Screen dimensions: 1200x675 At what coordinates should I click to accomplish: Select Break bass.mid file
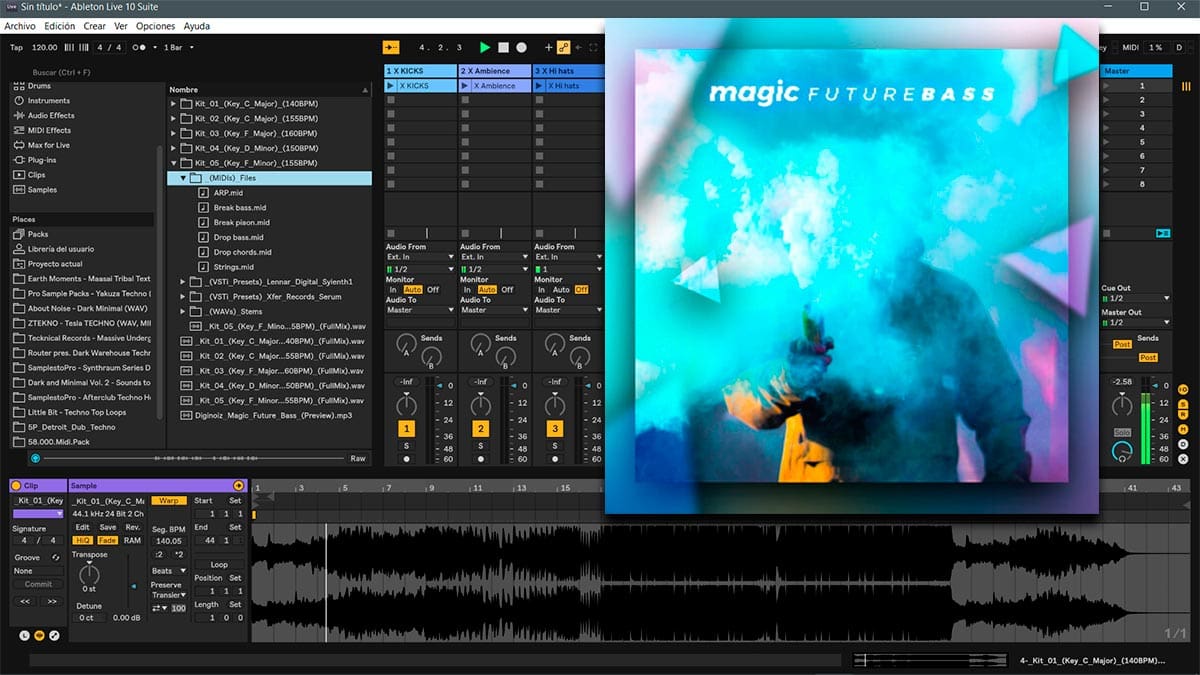240,207
